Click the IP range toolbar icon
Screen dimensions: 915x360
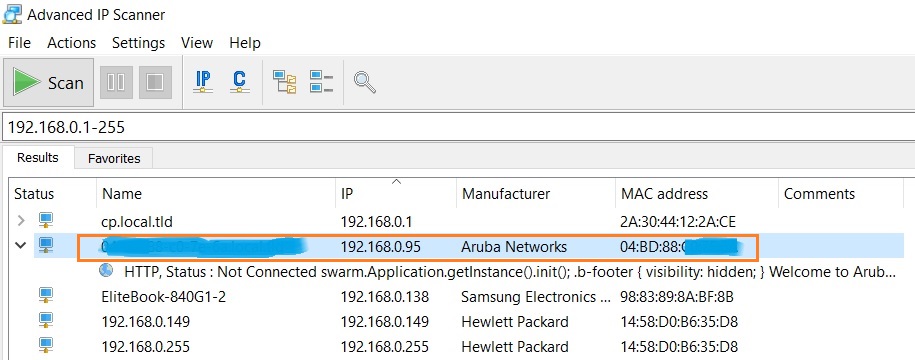[x=203, y=82]
